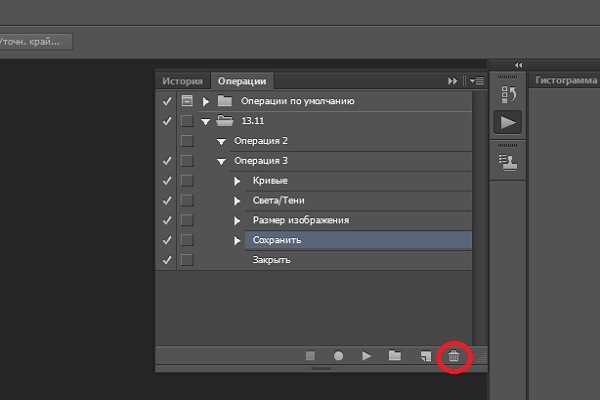Play the selected action with the bottom play icon
Viewport: 600px width, 400px height.
[367, 355]
